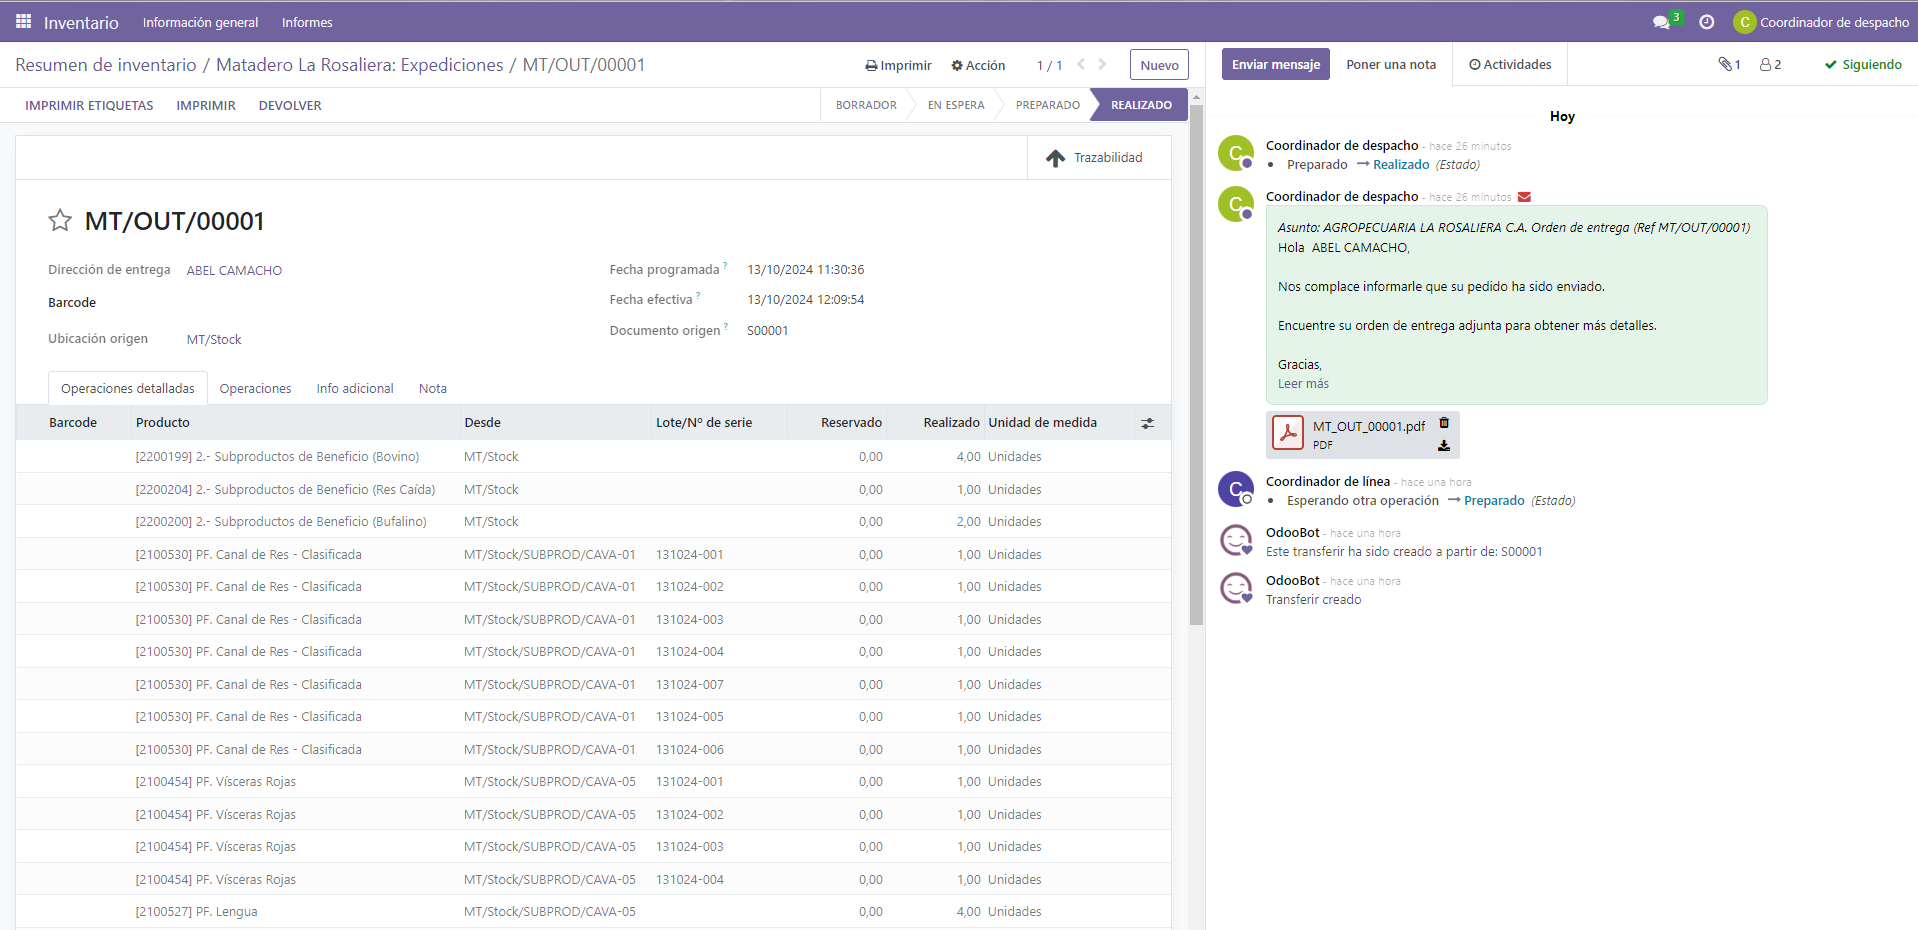Delete the MT_OUT_00001.pdf attachment trash icon
This screenshot has height=930, width=1918.
tap(1444, 423)
